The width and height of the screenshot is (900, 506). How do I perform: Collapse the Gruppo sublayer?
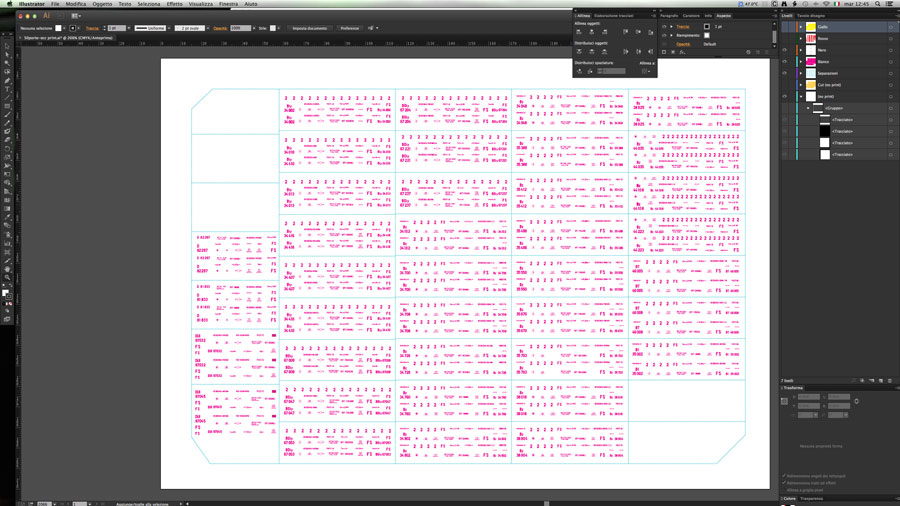point(810,108)
